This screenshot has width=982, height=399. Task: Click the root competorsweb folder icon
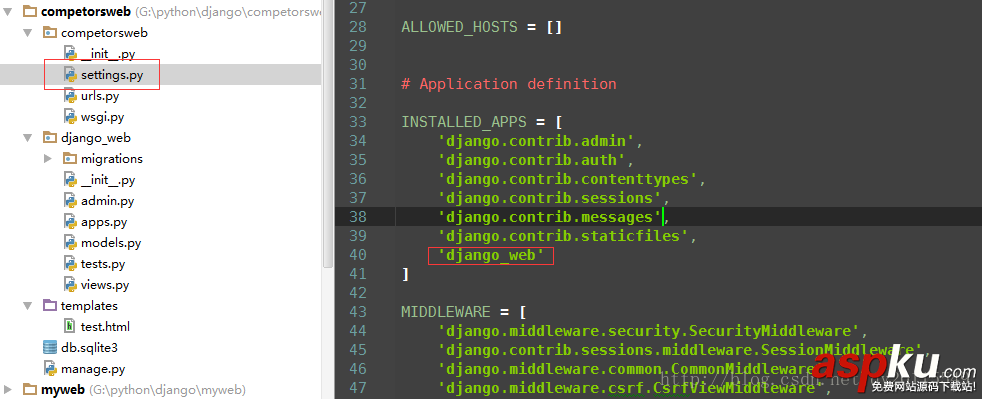point(29,11)
